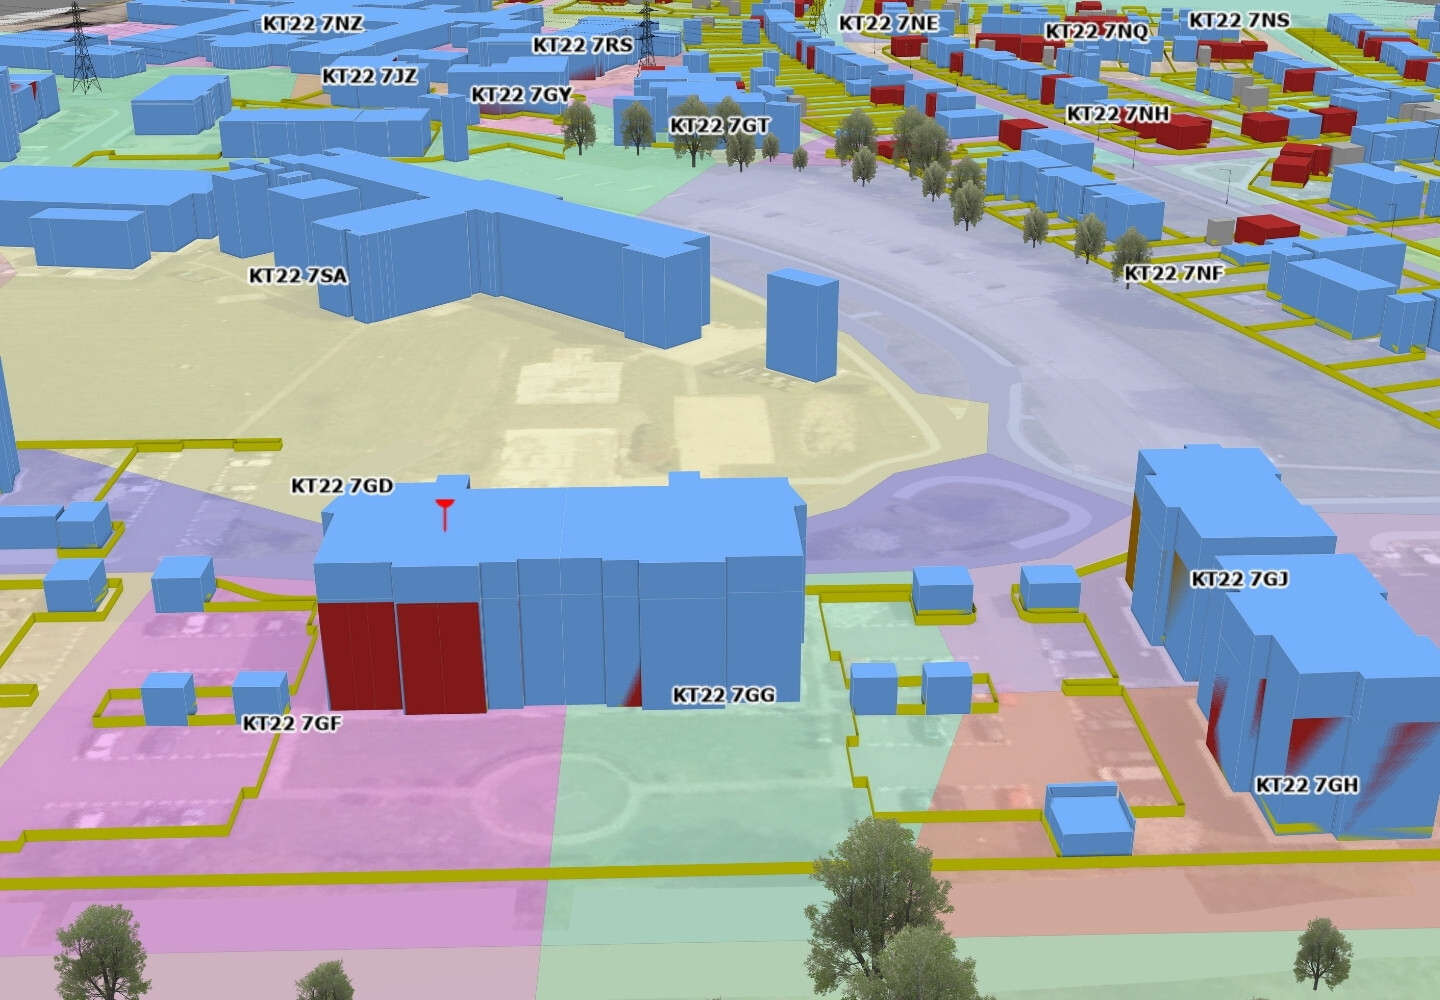This screenshot has height=1000, width=1440.
Task: Select the KT22 7NZ postcode label
Action: [x=313, y=24]
